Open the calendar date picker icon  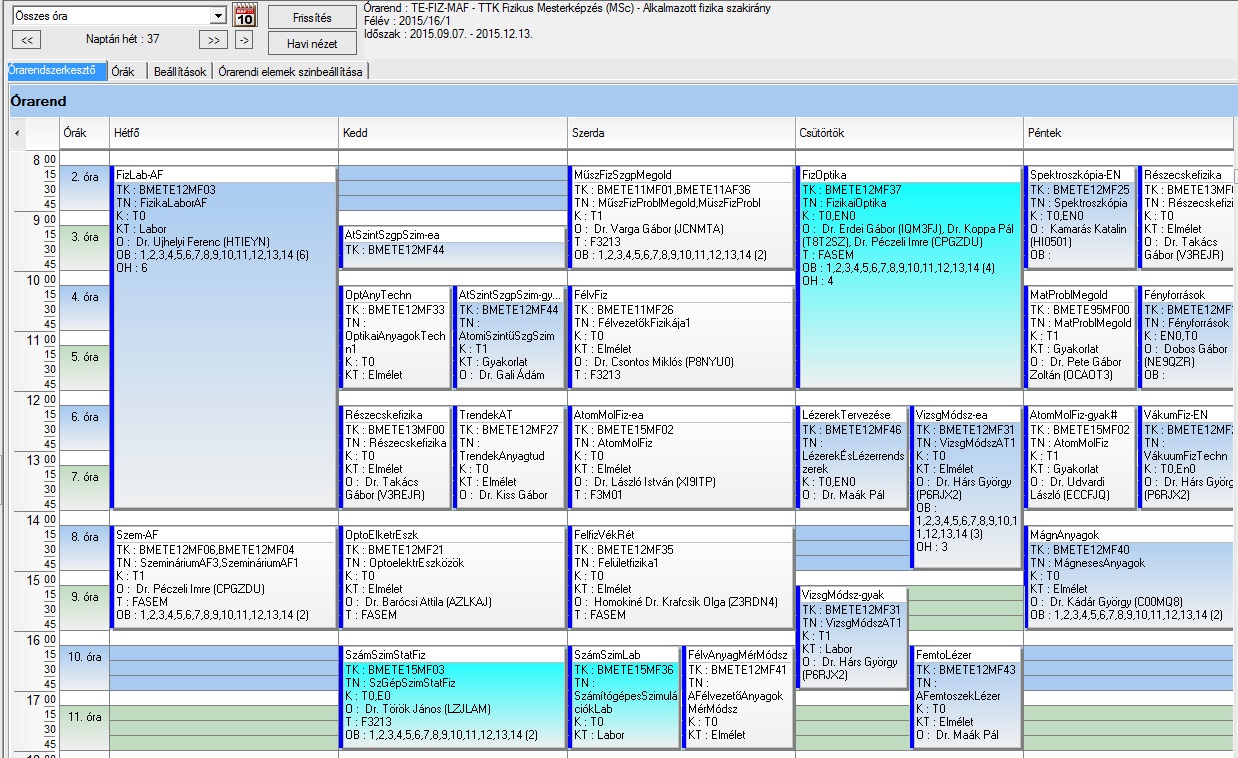(245, 16)
